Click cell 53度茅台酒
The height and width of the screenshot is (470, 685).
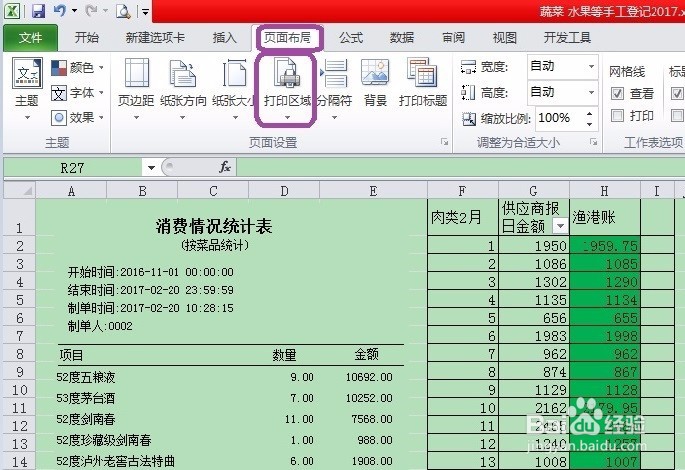click(x=86, y=398)
